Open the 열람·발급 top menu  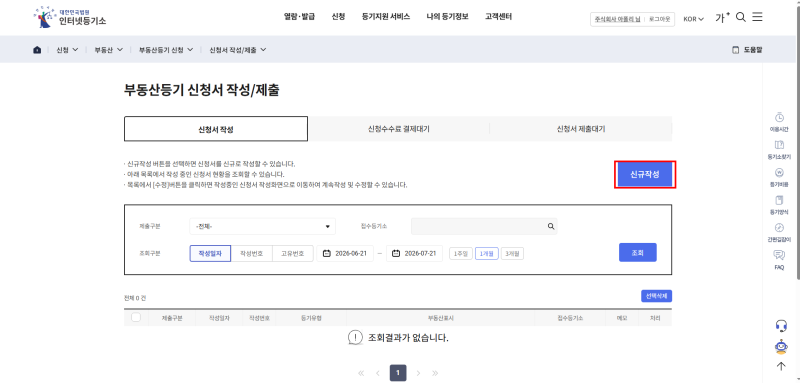coord(299,17)
